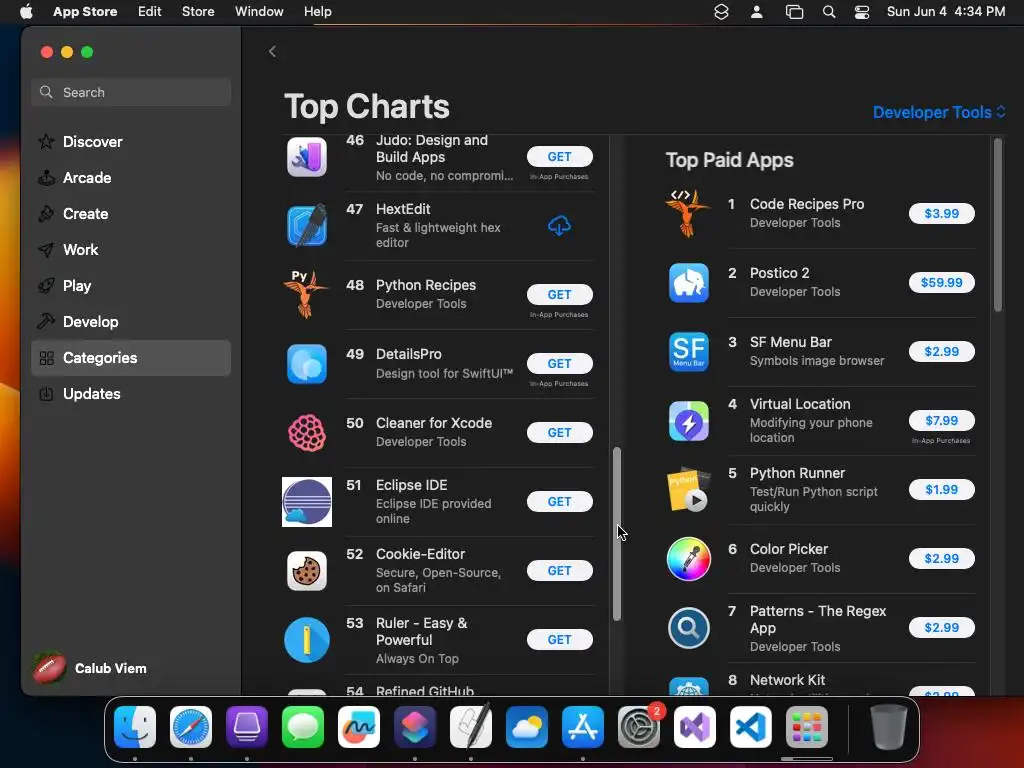Open the Judo: Design and Build Apps icon
Image resolution: width=1024 pixels, height=768 pixels.
(307, 157)
